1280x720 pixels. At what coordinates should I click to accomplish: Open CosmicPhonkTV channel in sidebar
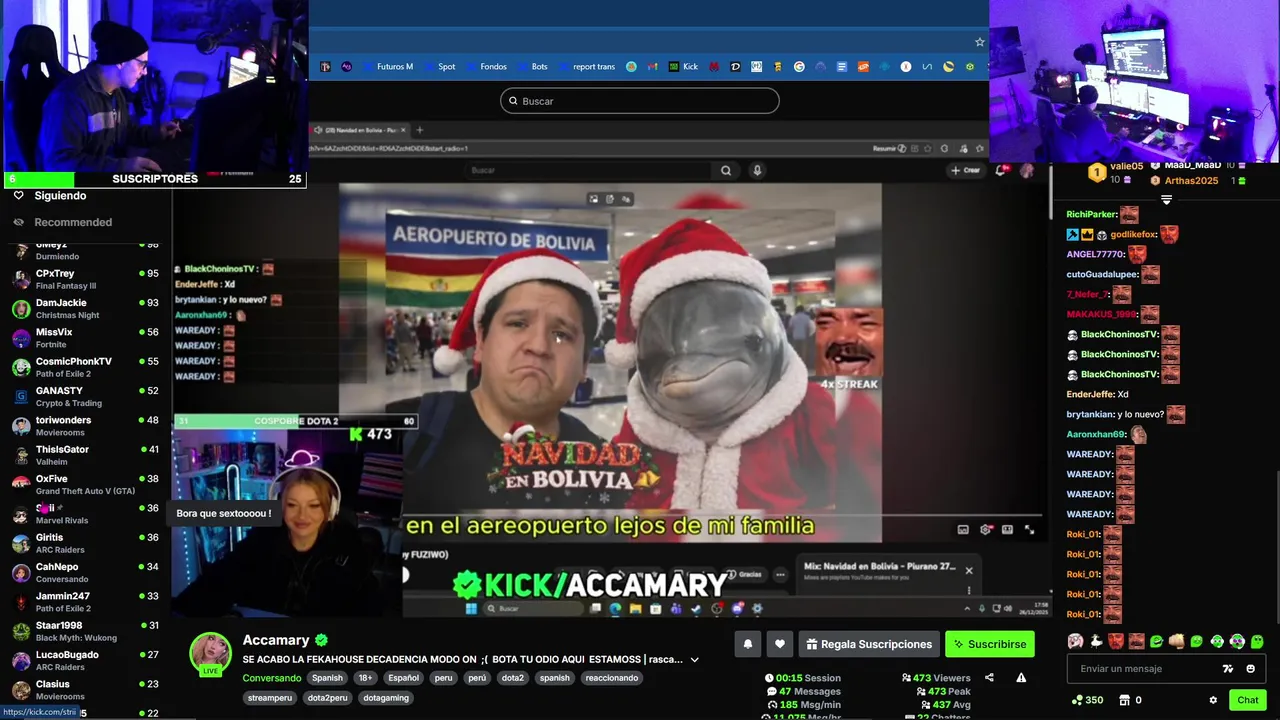[85, 367]
